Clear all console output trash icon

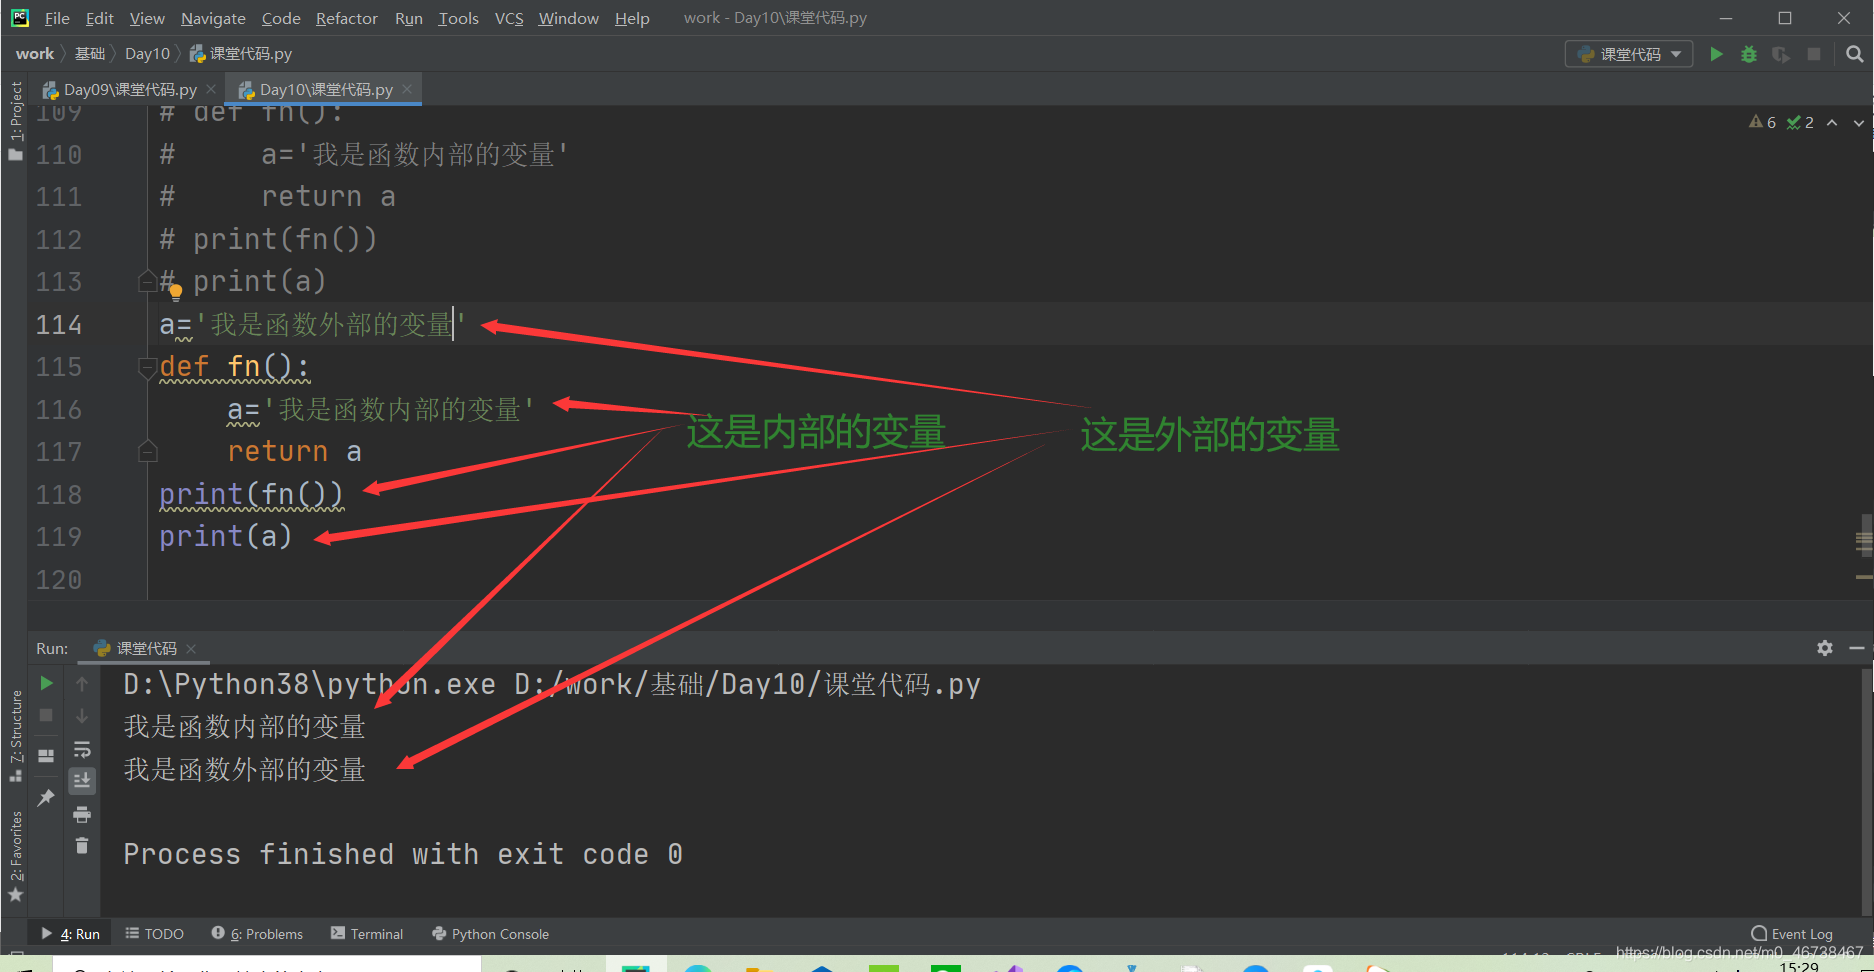click(82, 846)
